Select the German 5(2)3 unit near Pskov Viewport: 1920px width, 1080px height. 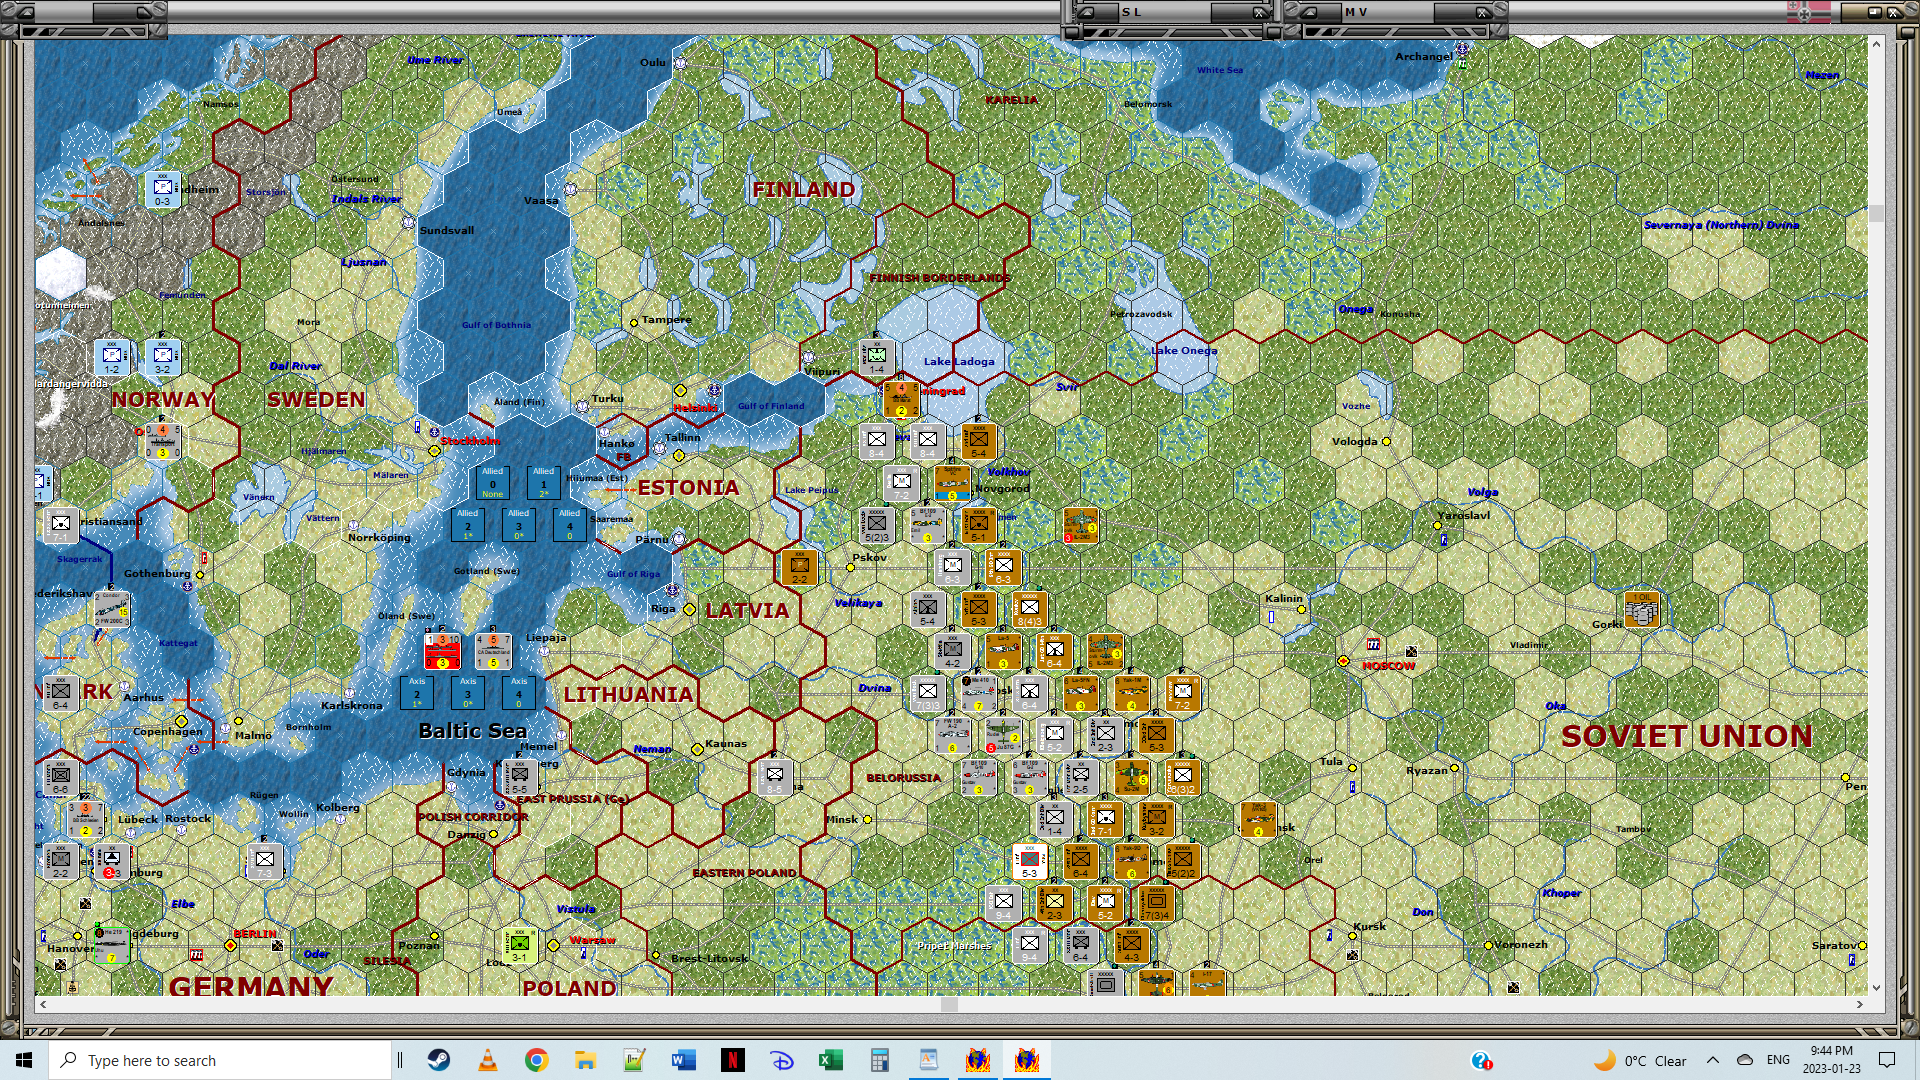(877, 525)
